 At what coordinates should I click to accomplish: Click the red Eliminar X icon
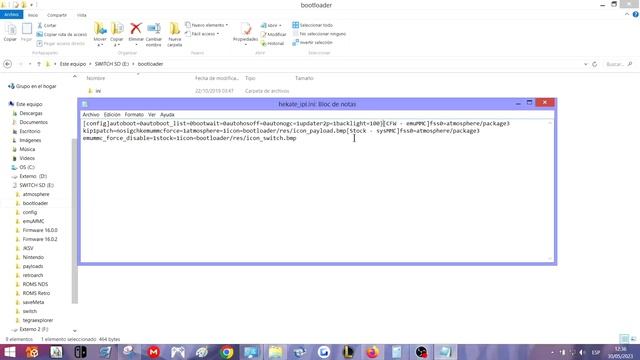pyautogui.click(x=136, y=29)
